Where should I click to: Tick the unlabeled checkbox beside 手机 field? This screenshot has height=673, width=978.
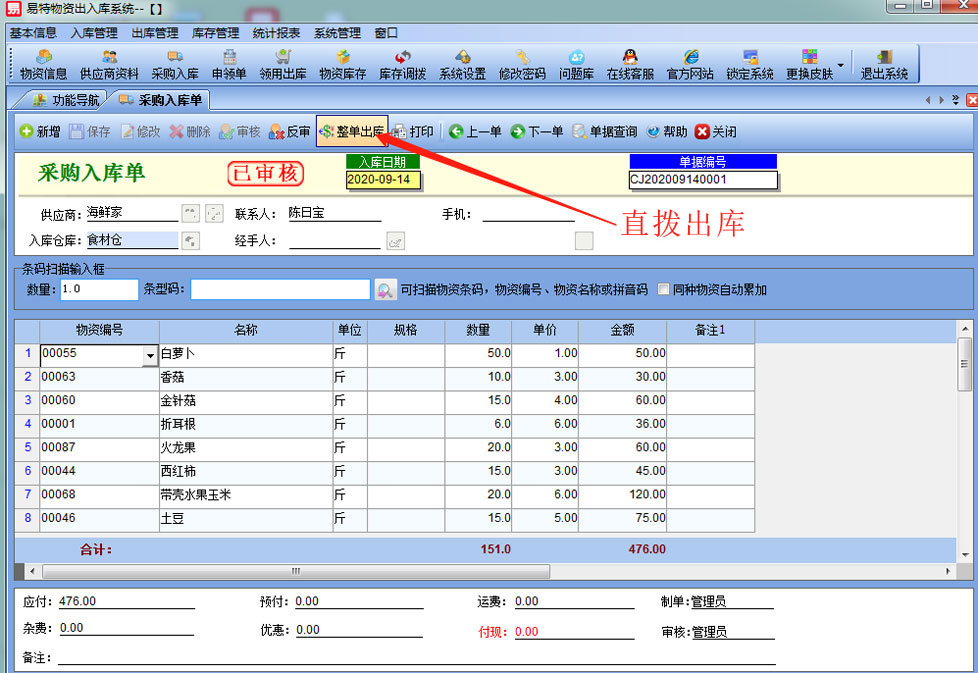pyautogui.click(x=584, y=240)
